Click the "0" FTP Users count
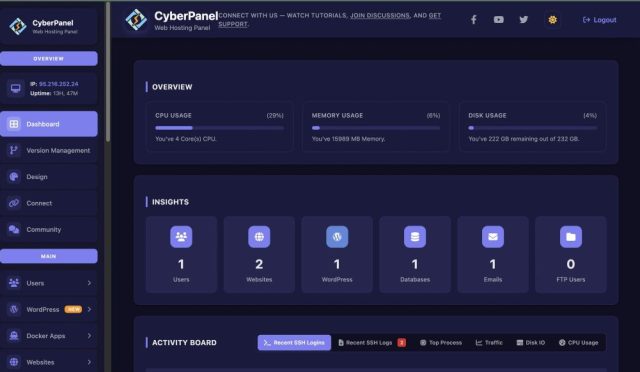Viewport: 640px width, 372px height. tap(571, 264)
